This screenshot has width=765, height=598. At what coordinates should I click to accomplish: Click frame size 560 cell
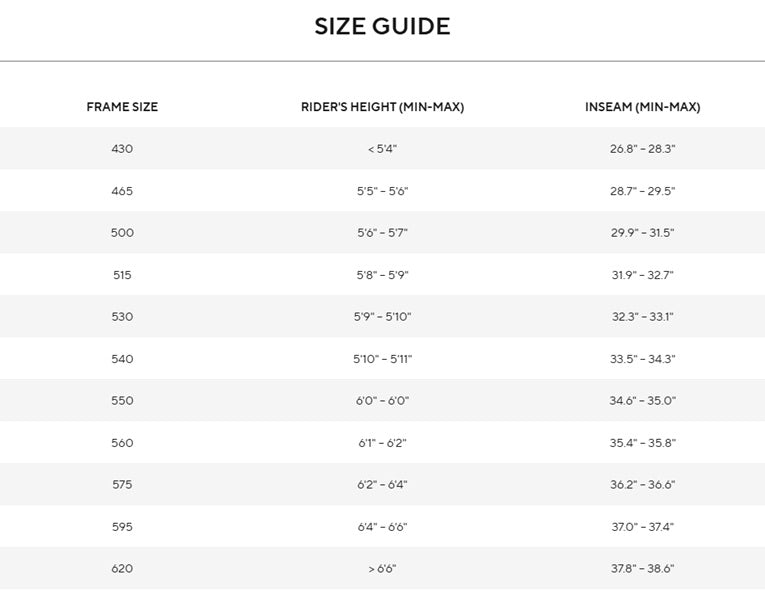[122, 443]
